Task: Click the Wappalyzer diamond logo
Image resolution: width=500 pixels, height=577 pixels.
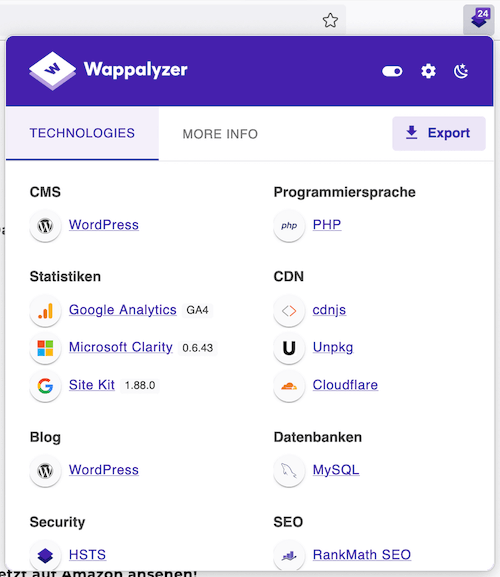Action: coord(53,71)
